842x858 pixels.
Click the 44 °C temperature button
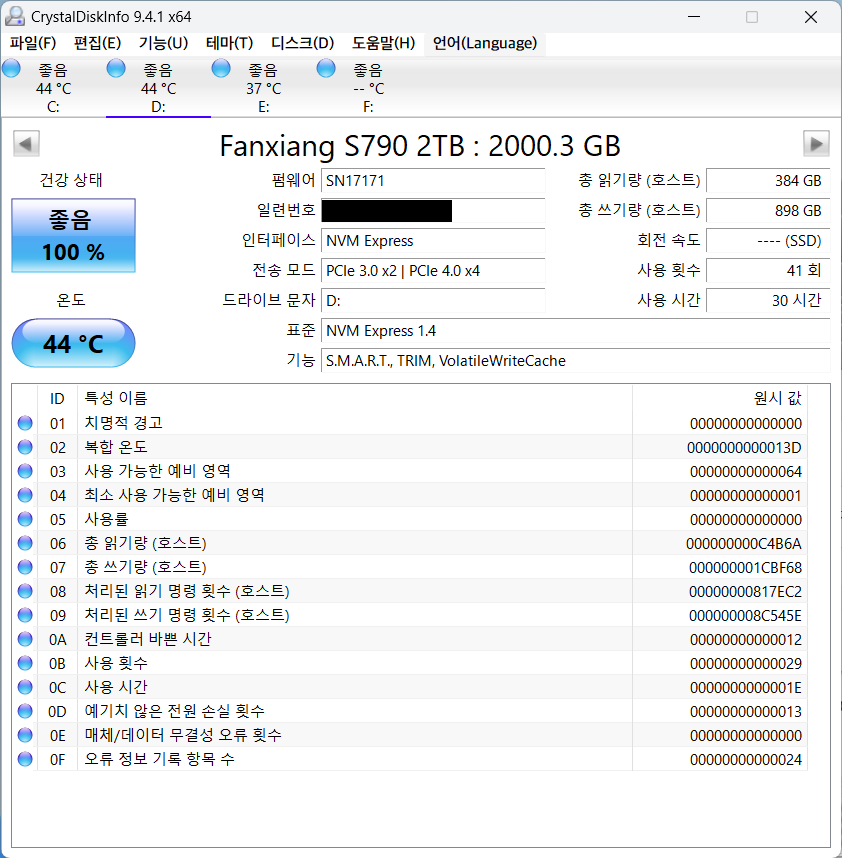point(73,343)
